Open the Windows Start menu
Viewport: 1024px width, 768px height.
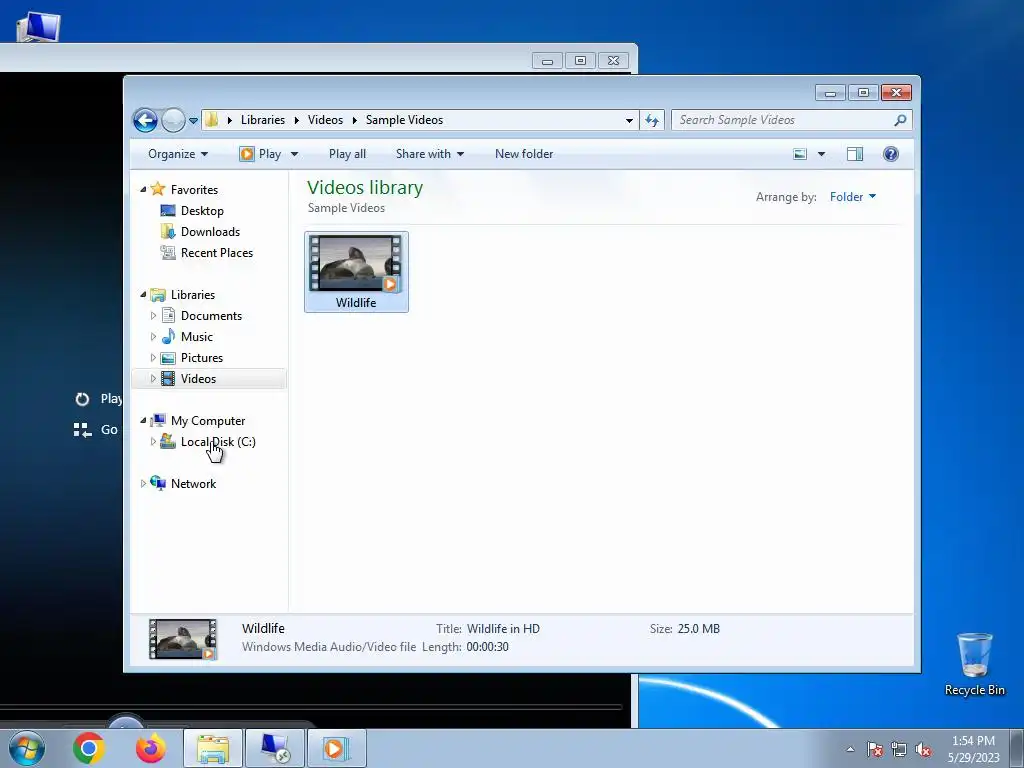[x=27, y=748]
